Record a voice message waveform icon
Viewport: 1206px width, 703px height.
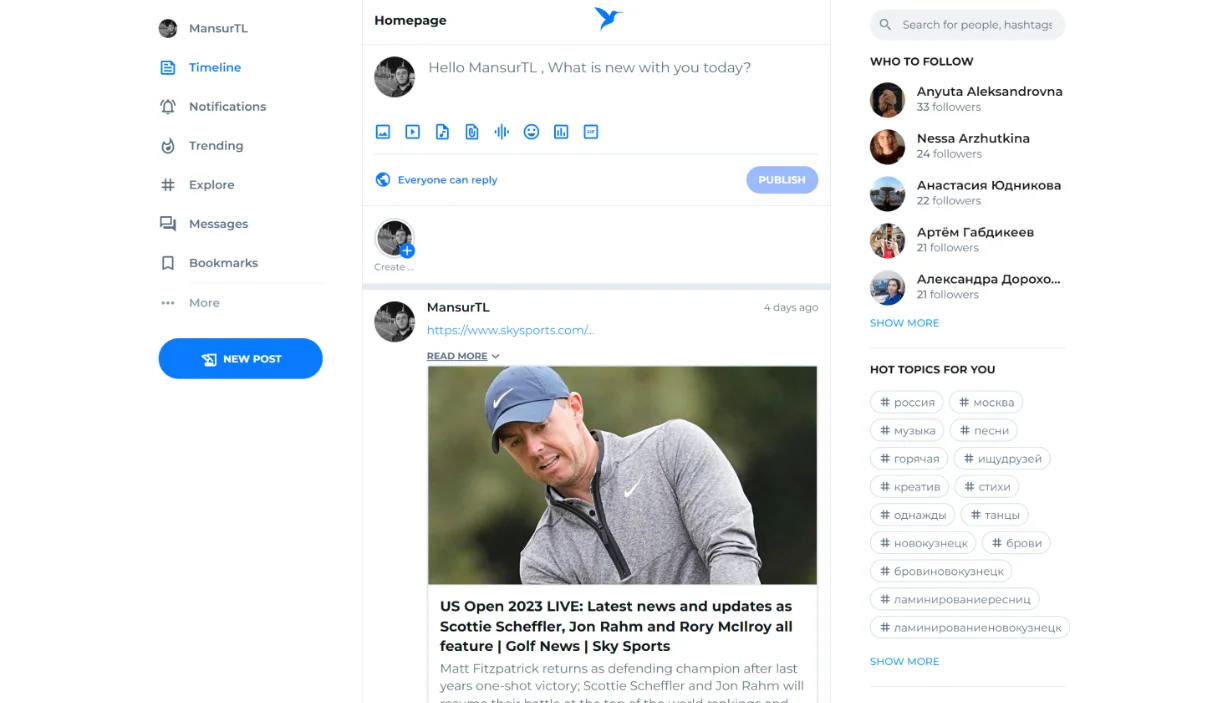[x=502, y=132]
